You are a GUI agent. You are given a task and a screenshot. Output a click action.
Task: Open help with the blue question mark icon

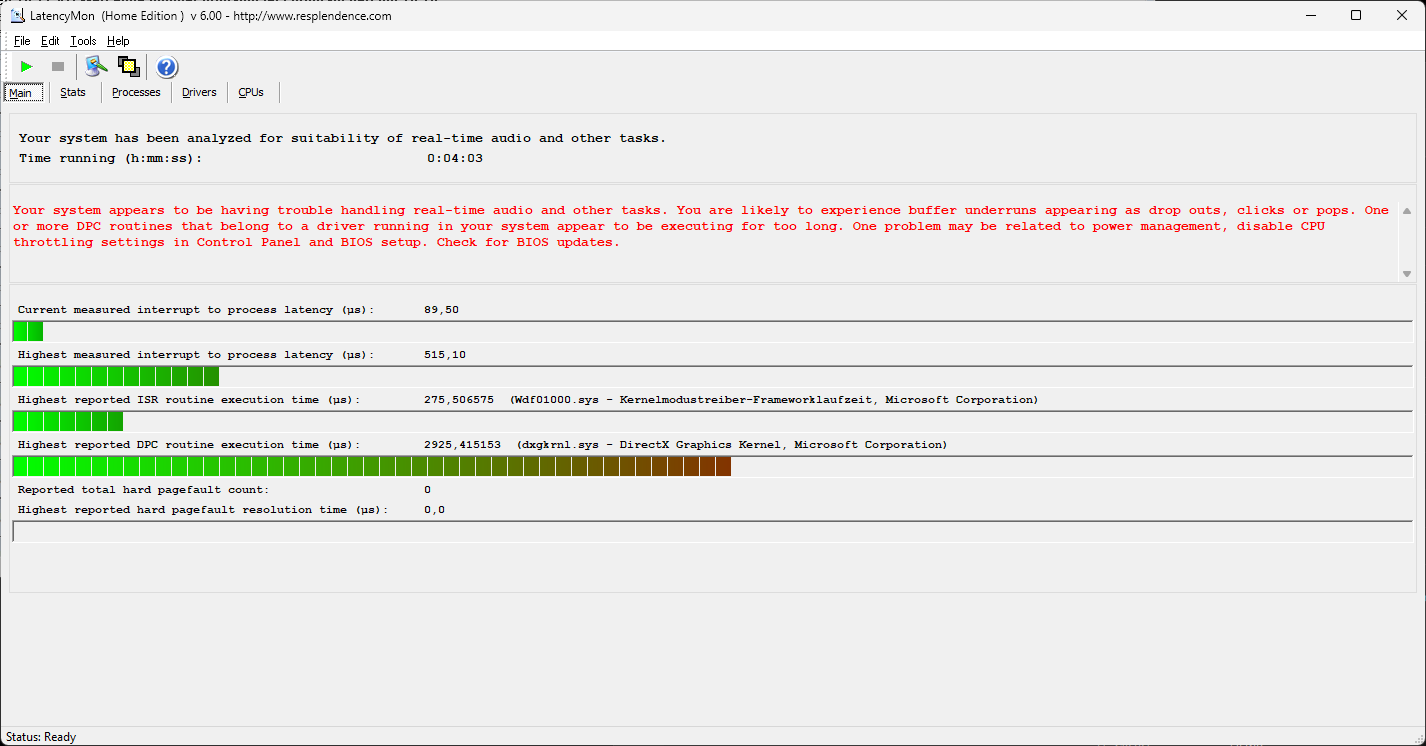click(x=167, y=67)
